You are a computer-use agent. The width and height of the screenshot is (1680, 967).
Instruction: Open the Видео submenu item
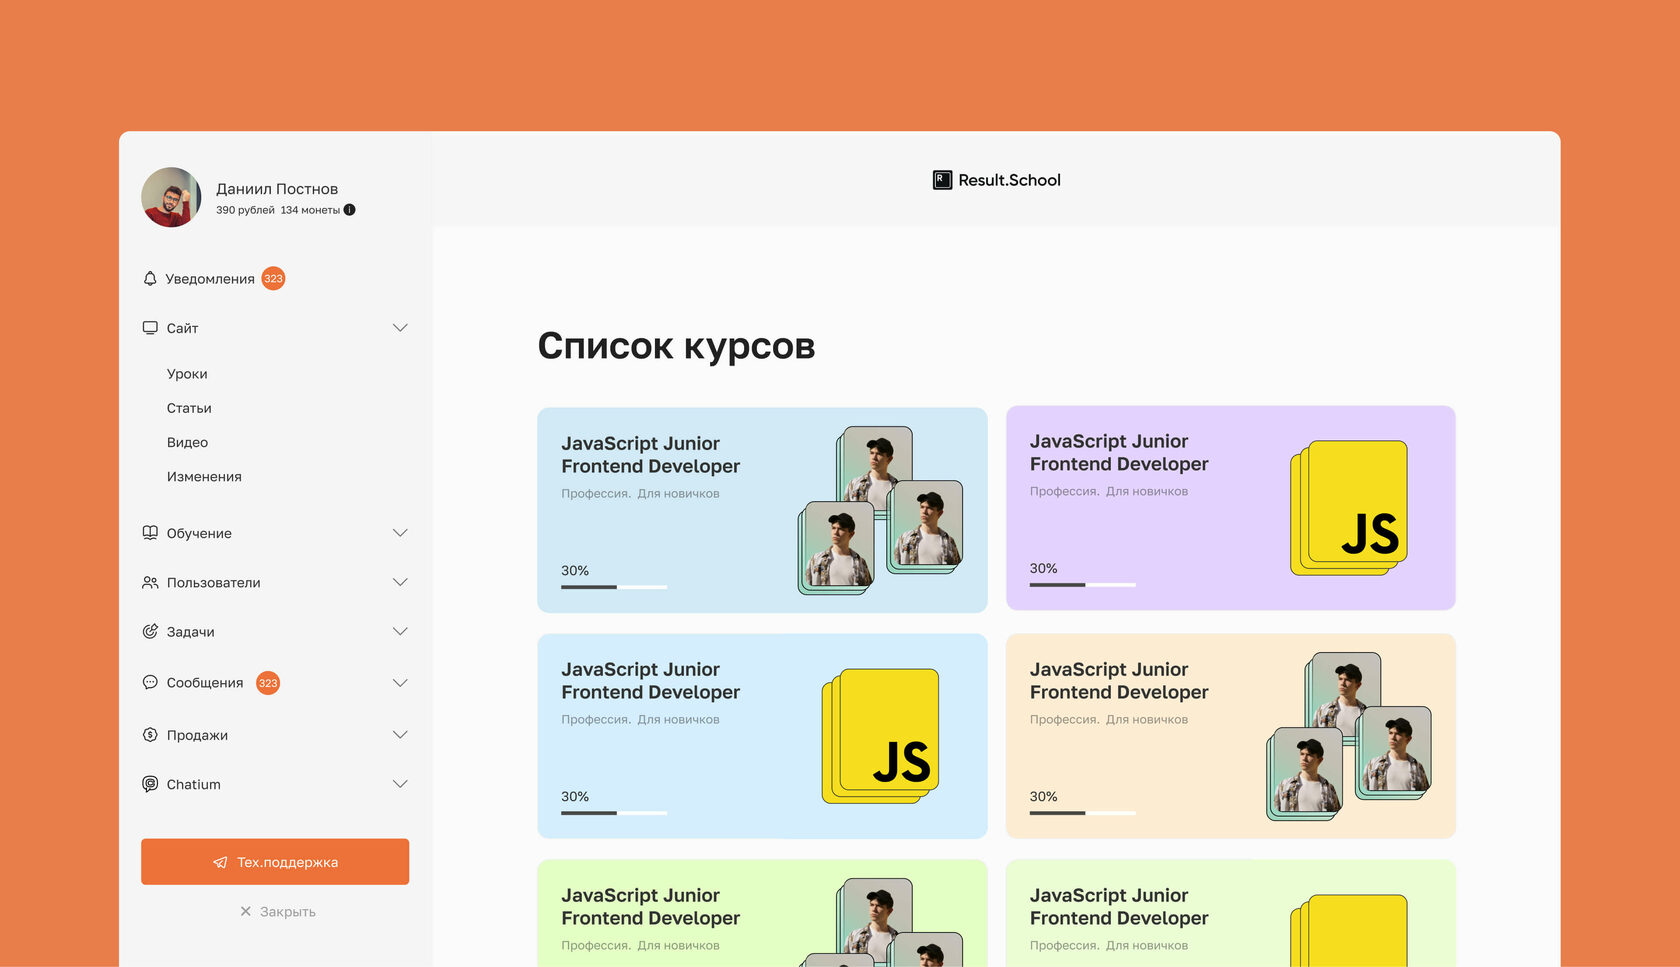tap(187, 442)
